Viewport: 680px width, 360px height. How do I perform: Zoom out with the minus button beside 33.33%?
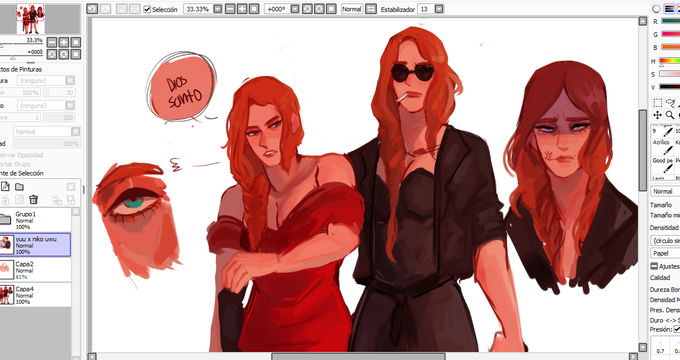pos(230,9)
